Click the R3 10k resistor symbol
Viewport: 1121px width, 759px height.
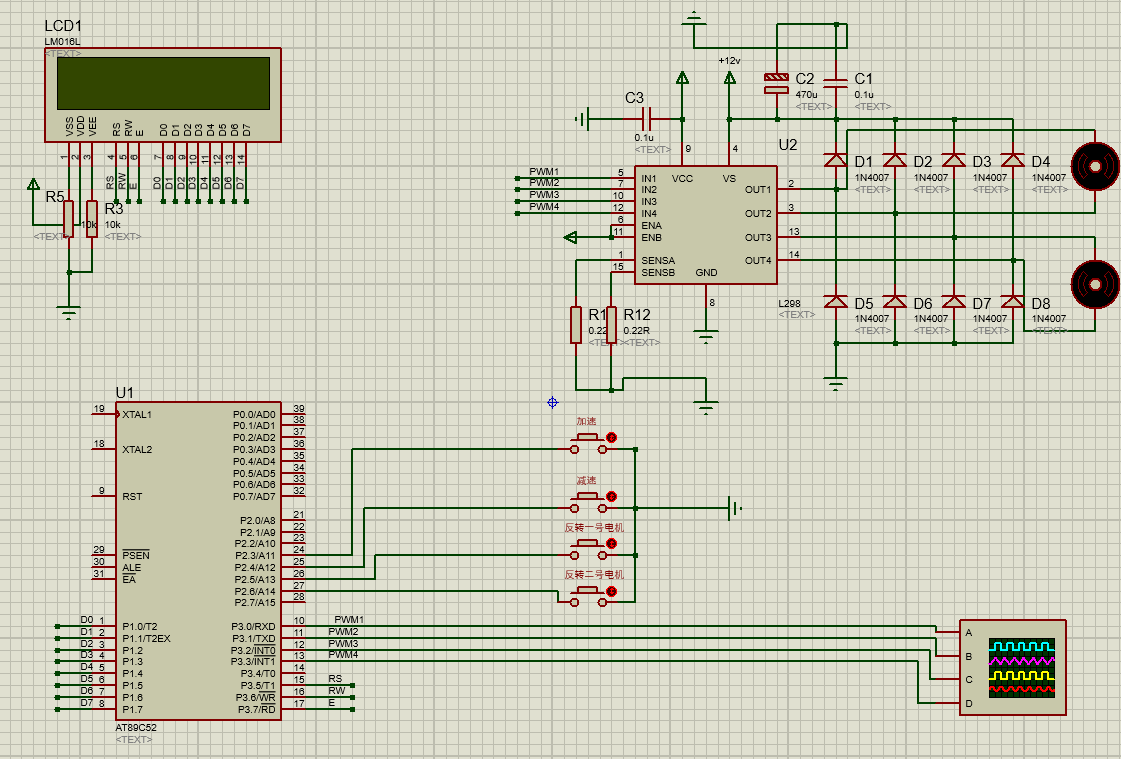point(92,218)
